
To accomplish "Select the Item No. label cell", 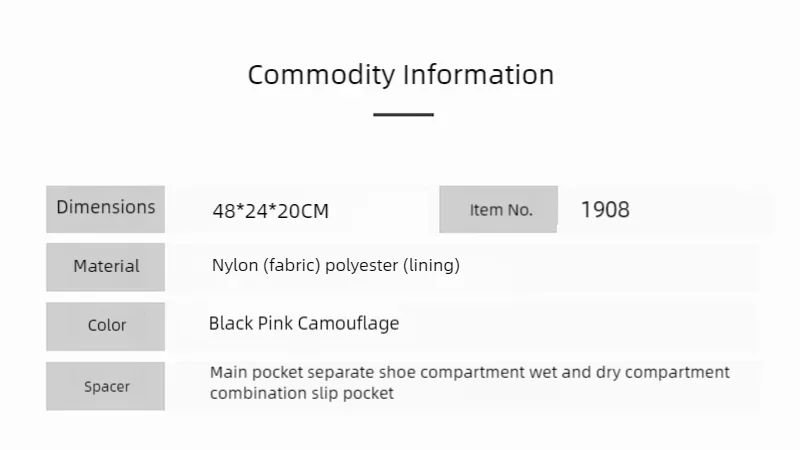I will click(499, 210).
